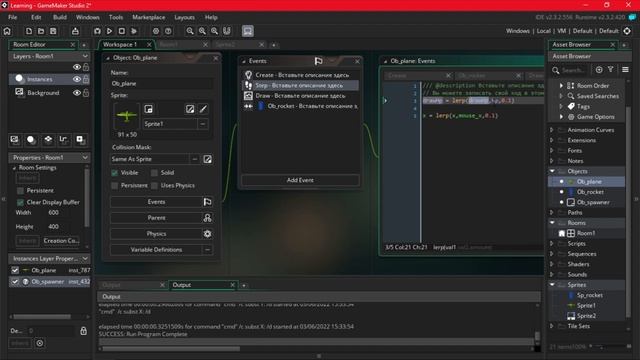Screen dimensions: 640x360
Task: Open the object's Events button
Action: [x=162, y=202]
